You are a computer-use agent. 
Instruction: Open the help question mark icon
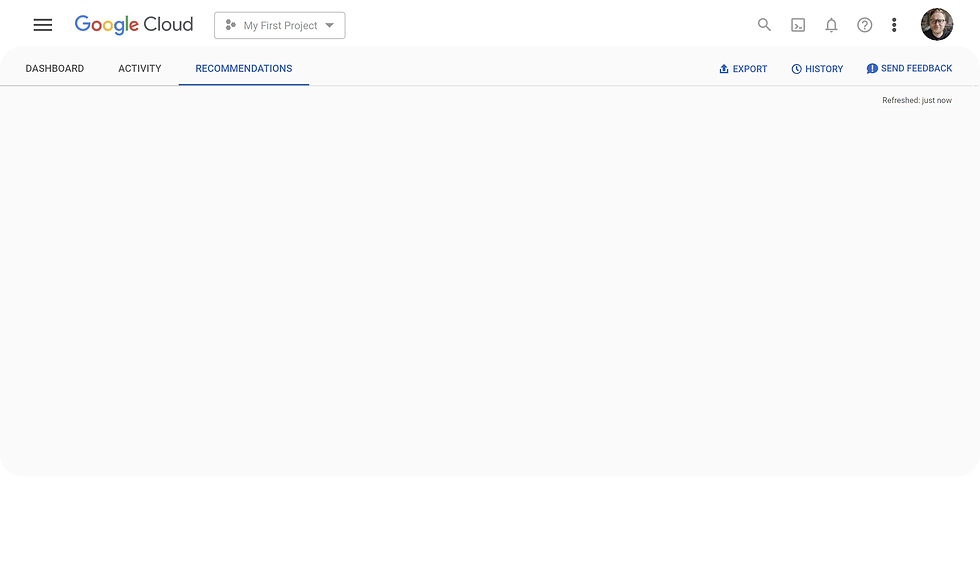click(864, 25)
